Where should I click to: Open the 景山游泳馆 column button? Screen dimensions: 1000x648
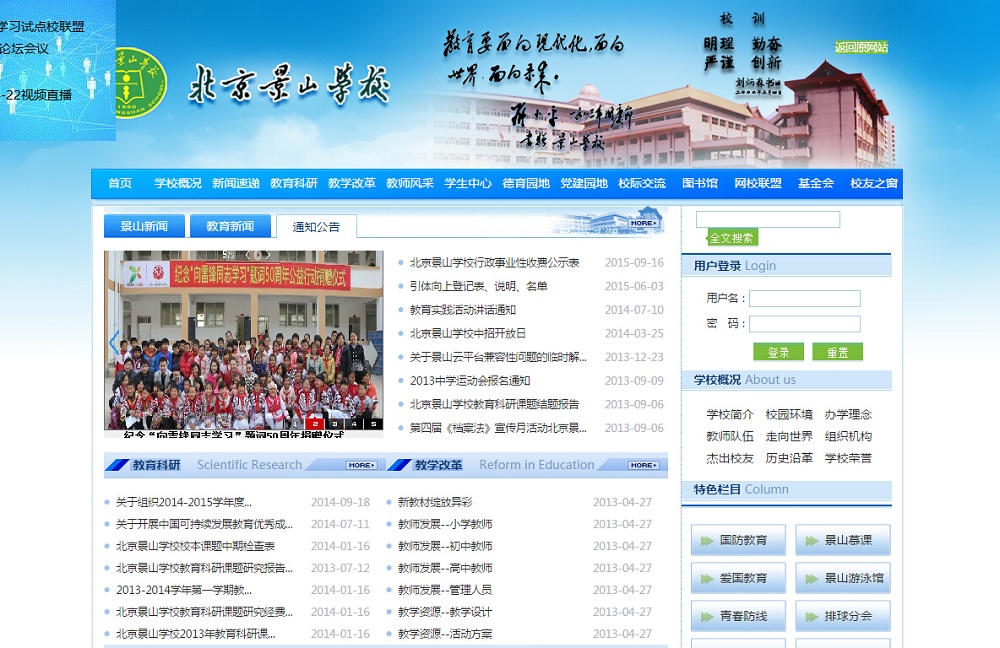[842, 578]
